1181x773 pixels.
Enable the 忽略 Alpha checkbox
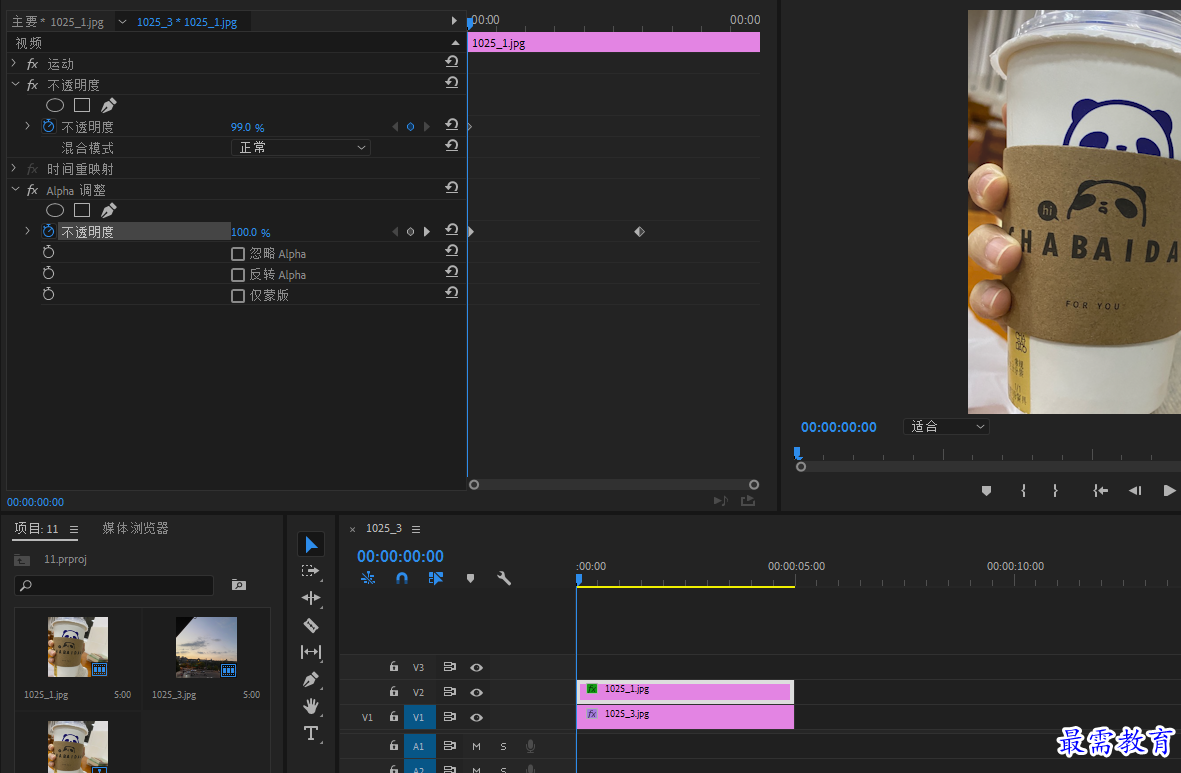click(x=238, y=254)
